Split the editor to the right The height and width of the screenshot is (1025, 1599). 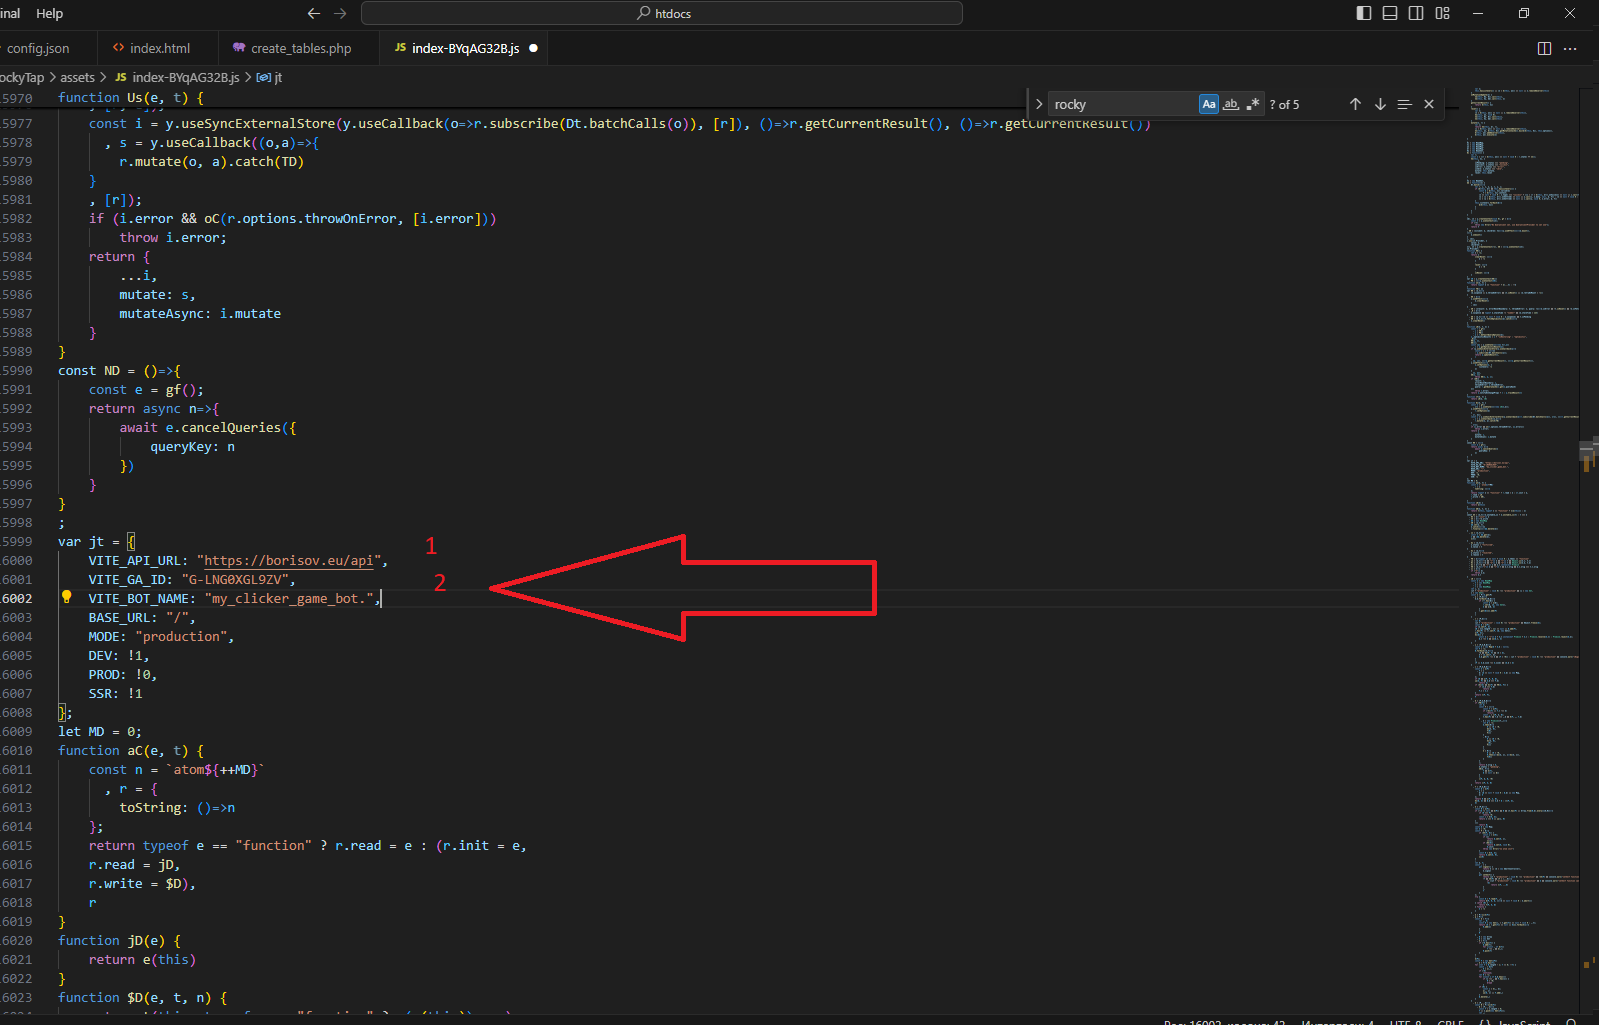[1544, 48]
